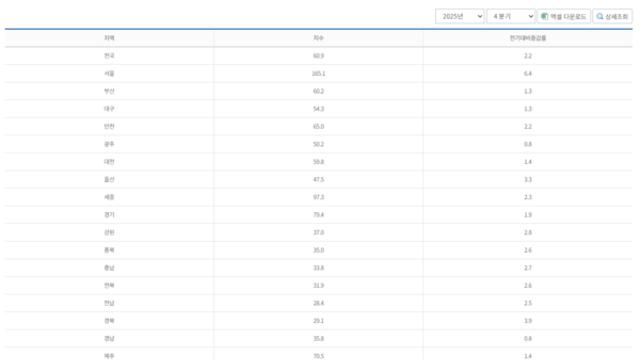Select the 경남 region cell
This screenshot has width=640, height=360.
pyautogui.click(x=109, y=338)
